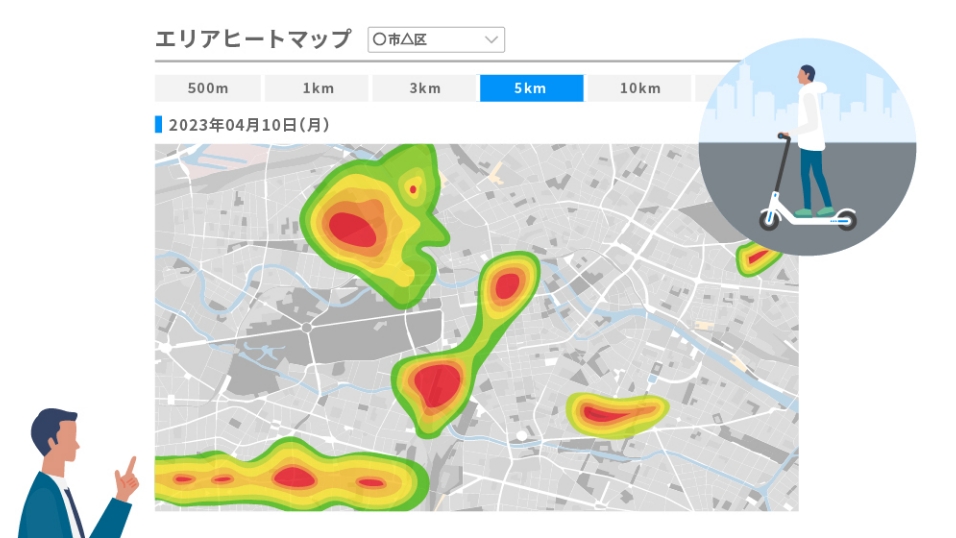This screenshot has height=538, width=956.
Task: Click the central upper red hotspot on map
Action: [x=507, y=285]
